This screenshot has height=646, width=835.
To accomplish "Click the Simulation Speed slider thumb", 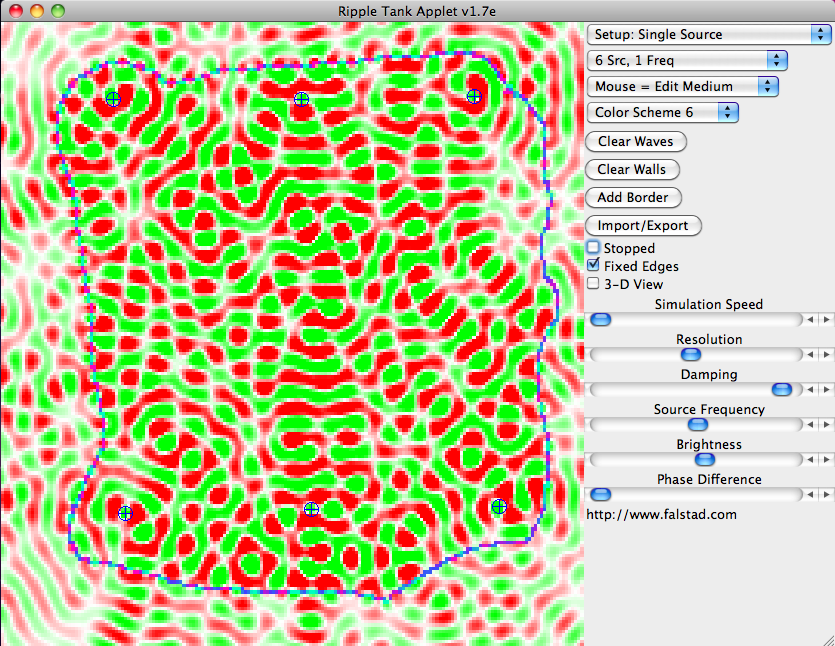I will tap(601, 320).
